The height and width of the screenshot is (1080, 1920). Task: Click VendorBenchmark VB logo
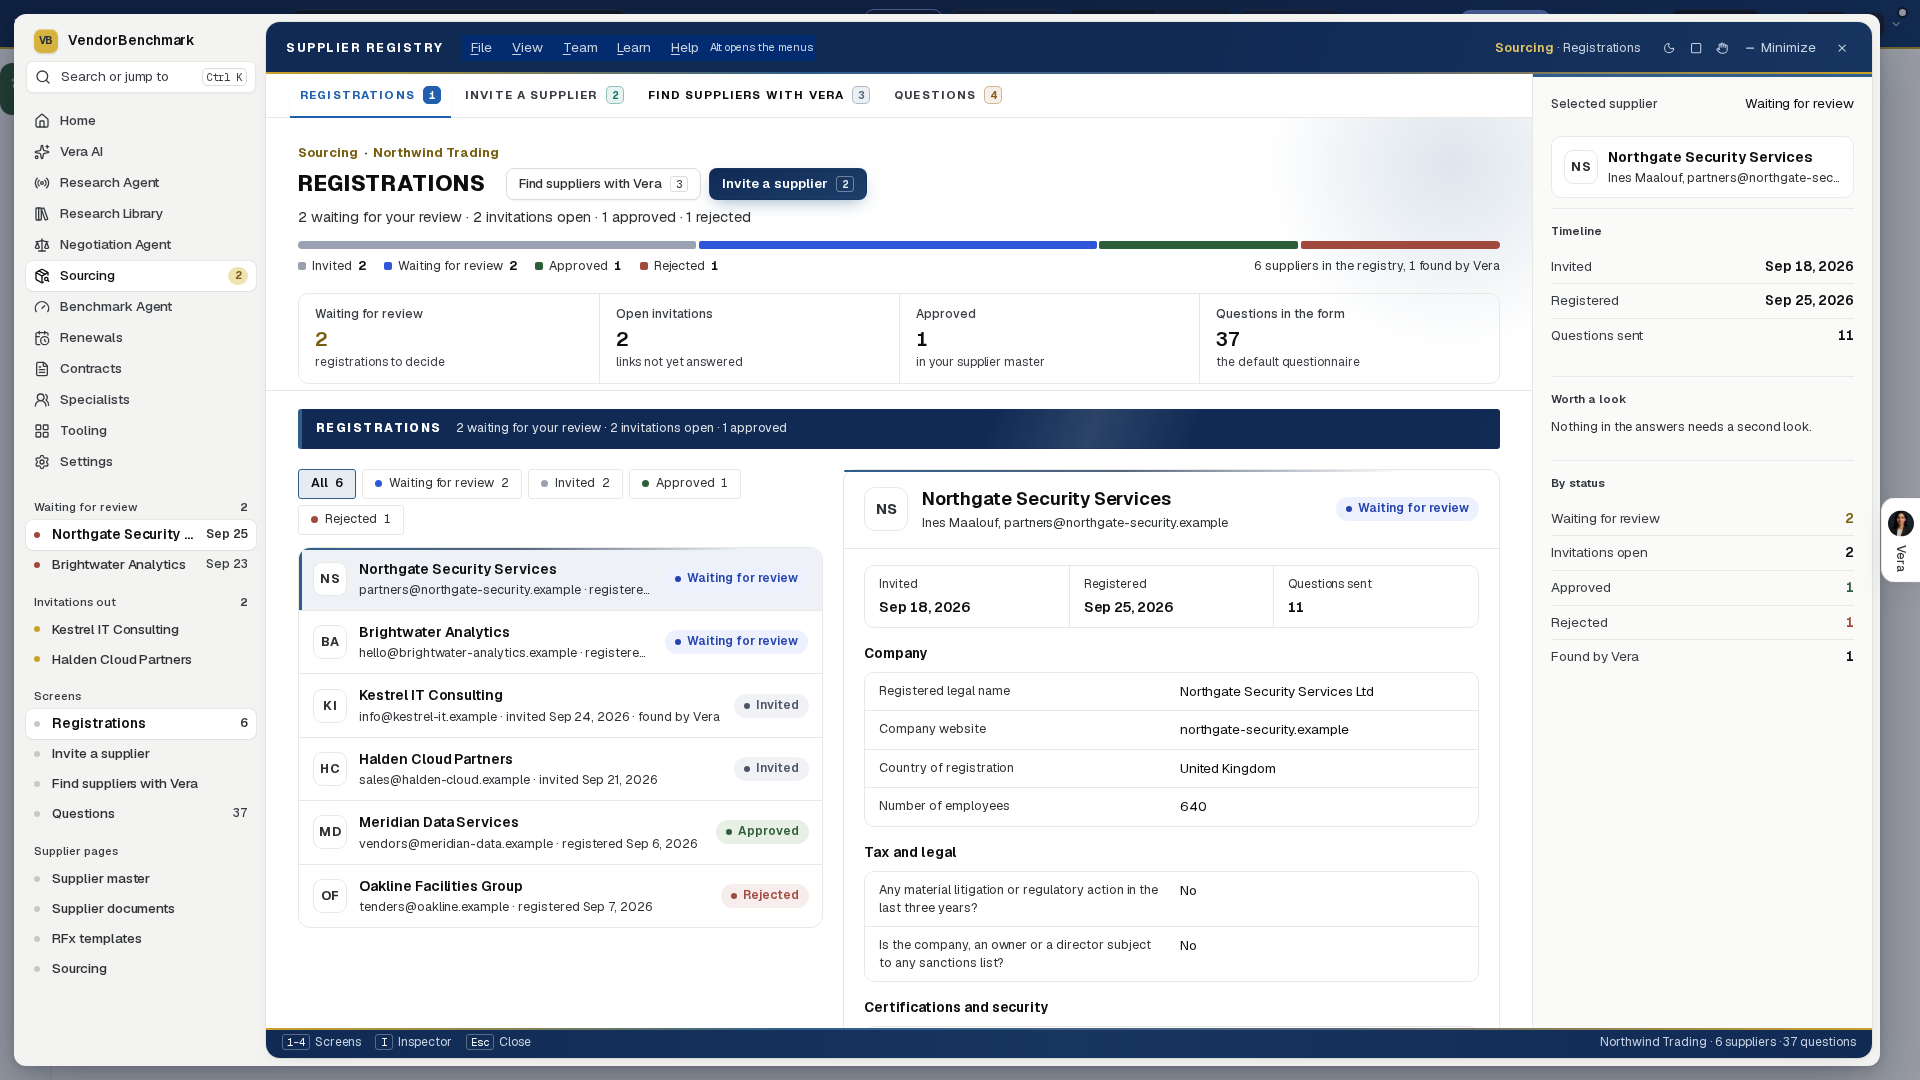point(45,40)
